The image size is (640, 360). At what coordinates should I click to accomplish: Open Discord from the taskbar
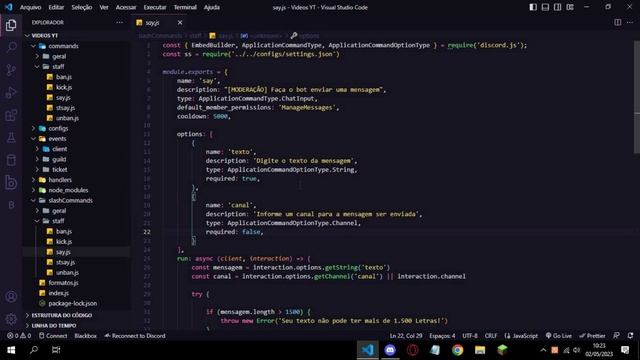point(390,350)
